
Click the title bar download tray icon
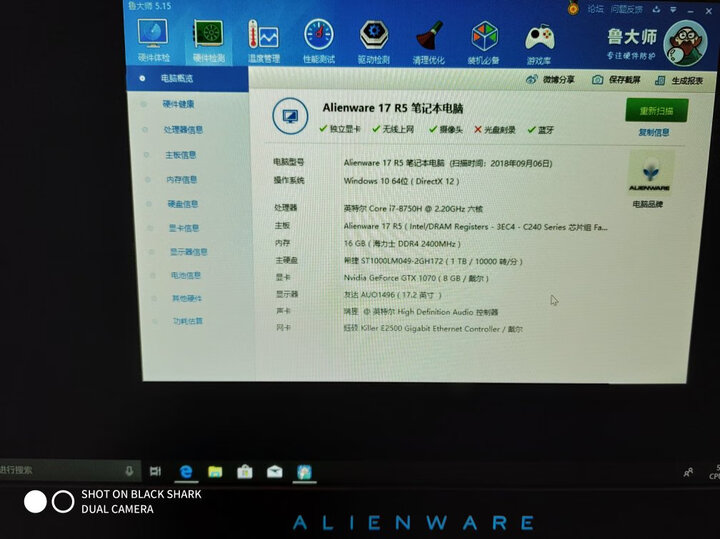tap(656, 9)
